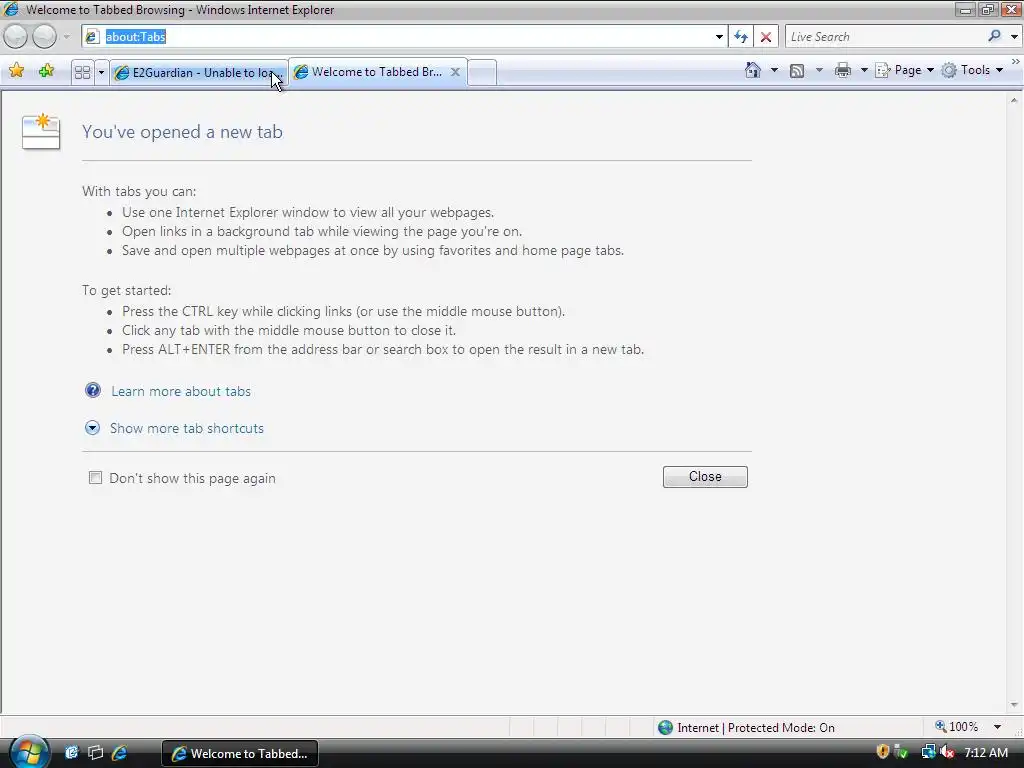Image resolution: width=1024 pixels, height=768 pixels.
Task: Click the Add to Favorites icon
Action: tap(46, 71)
